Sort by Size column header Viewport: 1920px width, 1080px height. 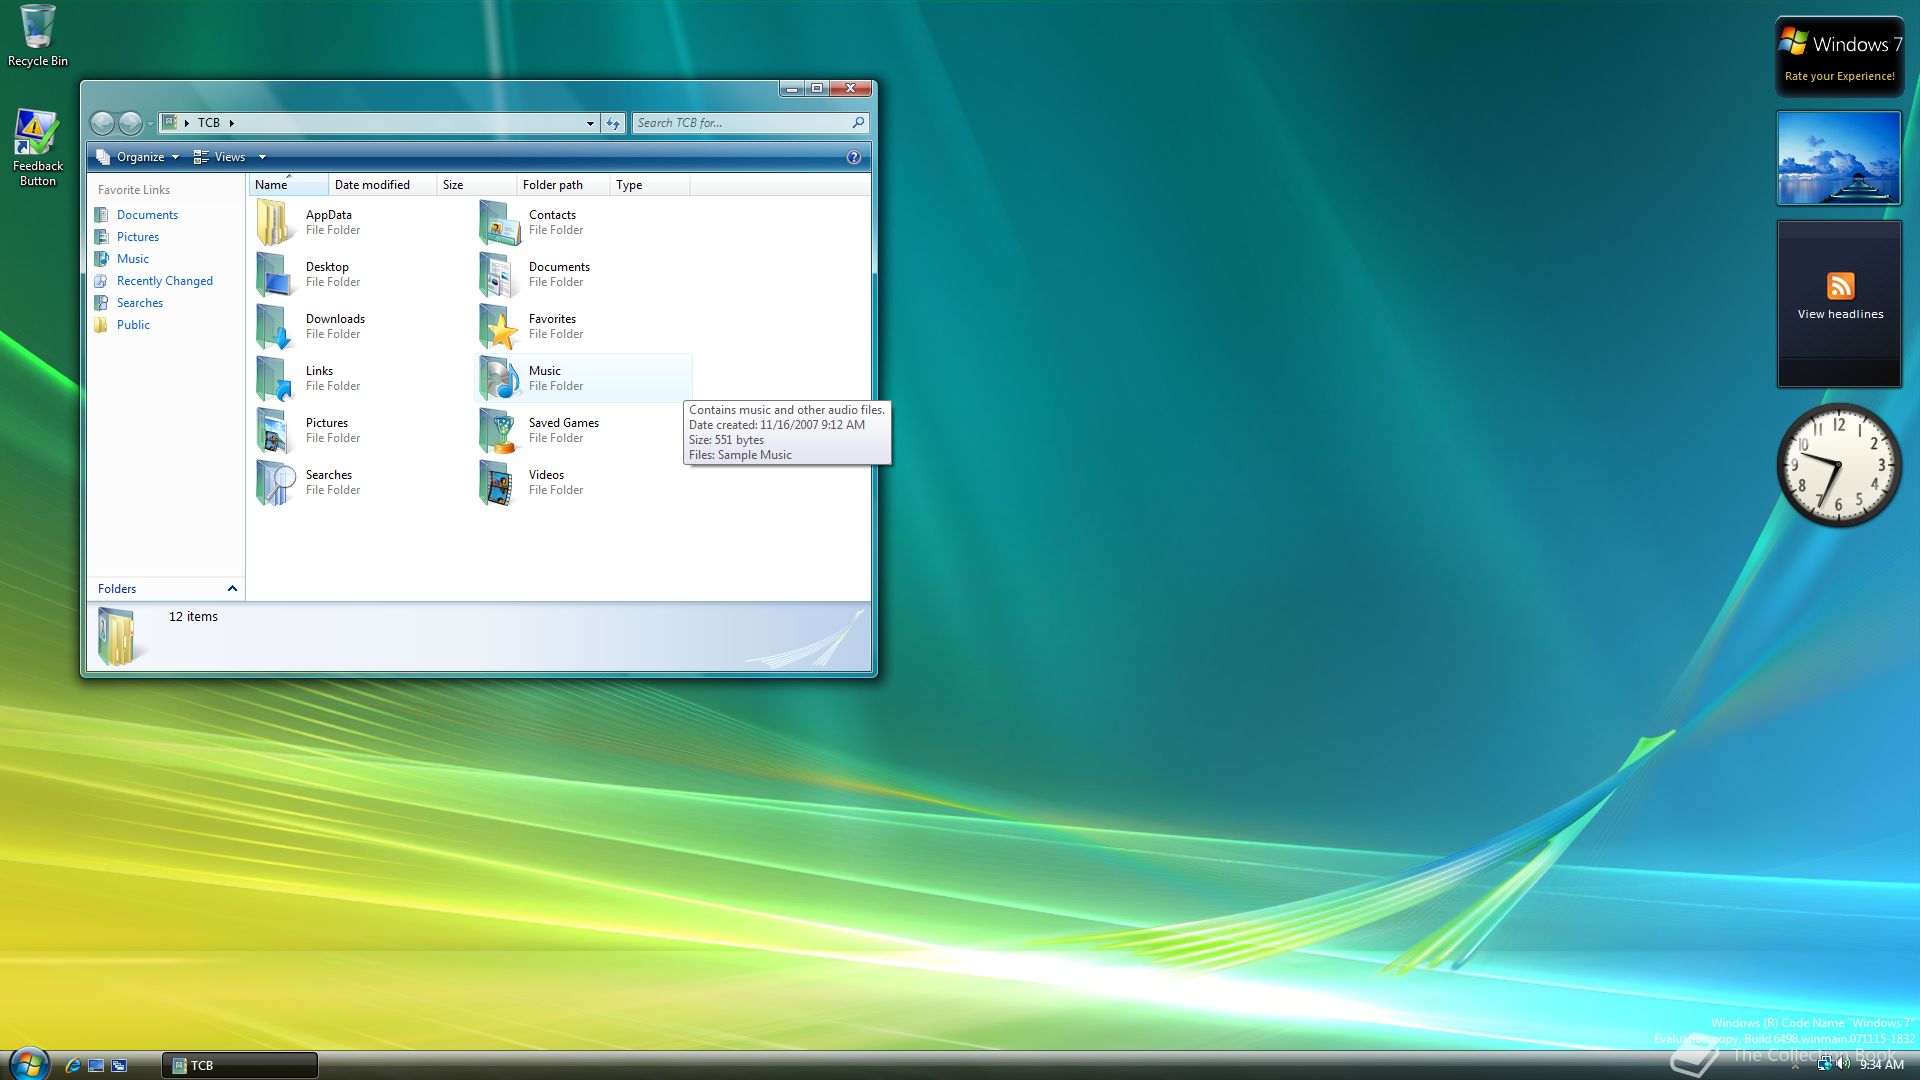pos(476,185)
